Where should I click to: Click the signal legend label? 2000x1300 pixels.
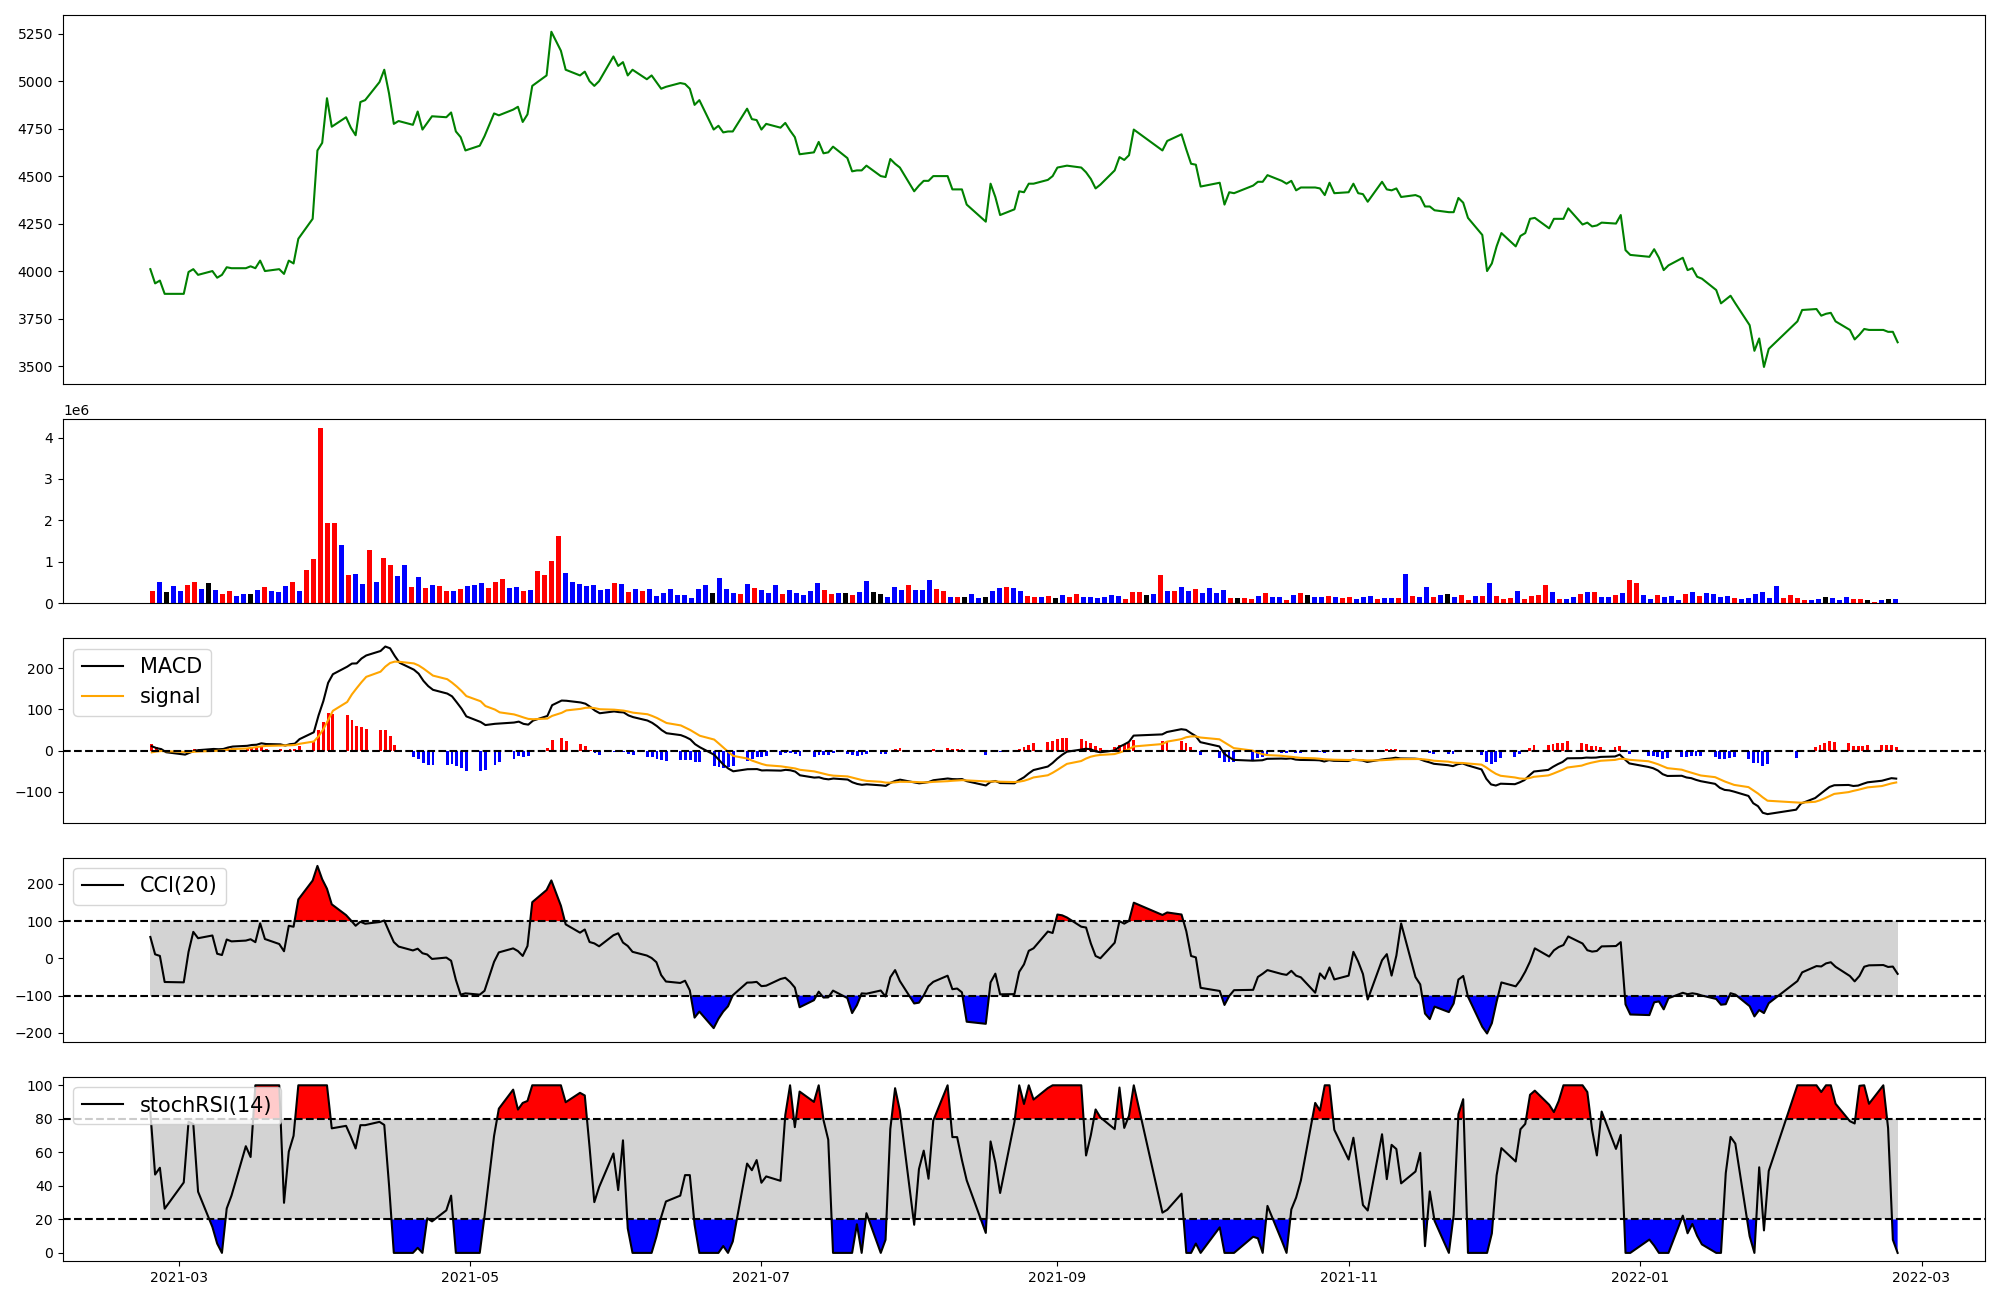169,696
